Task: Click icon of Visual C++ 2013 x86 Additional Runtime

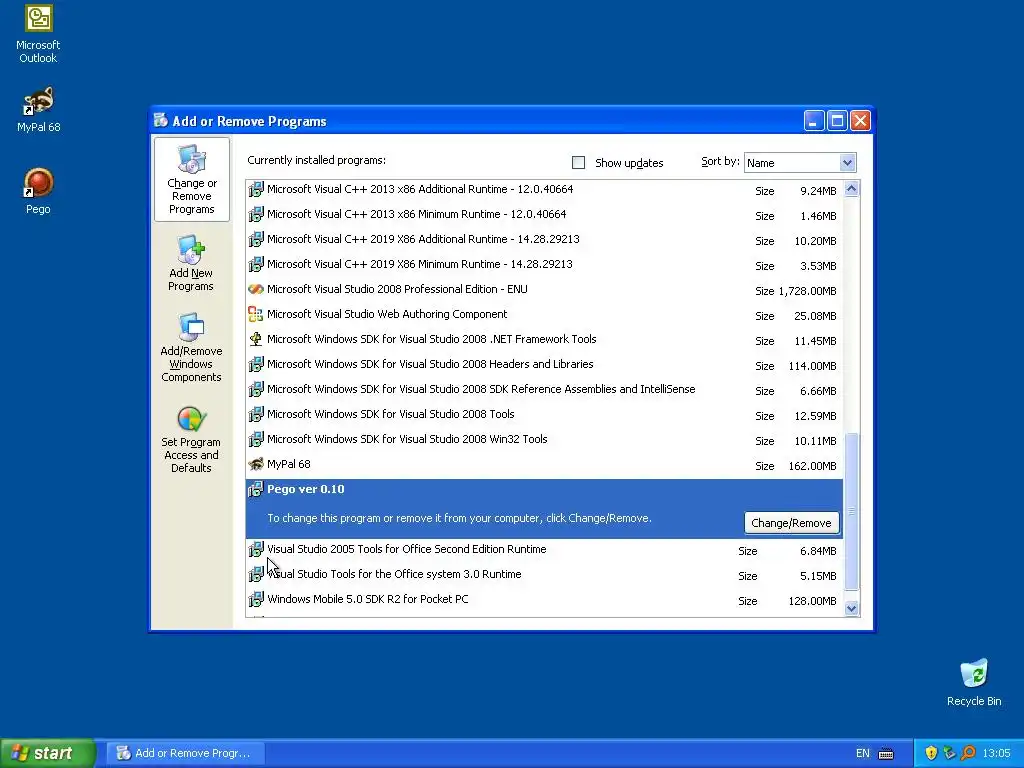Action: (x=256, y=189)
